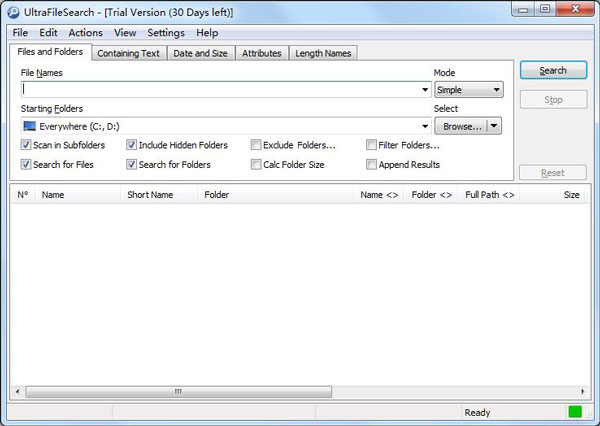Screen dimensions: 600x426
Task: Click the horizontal scrollbar thumb
Action: click(x=178, y=392)
